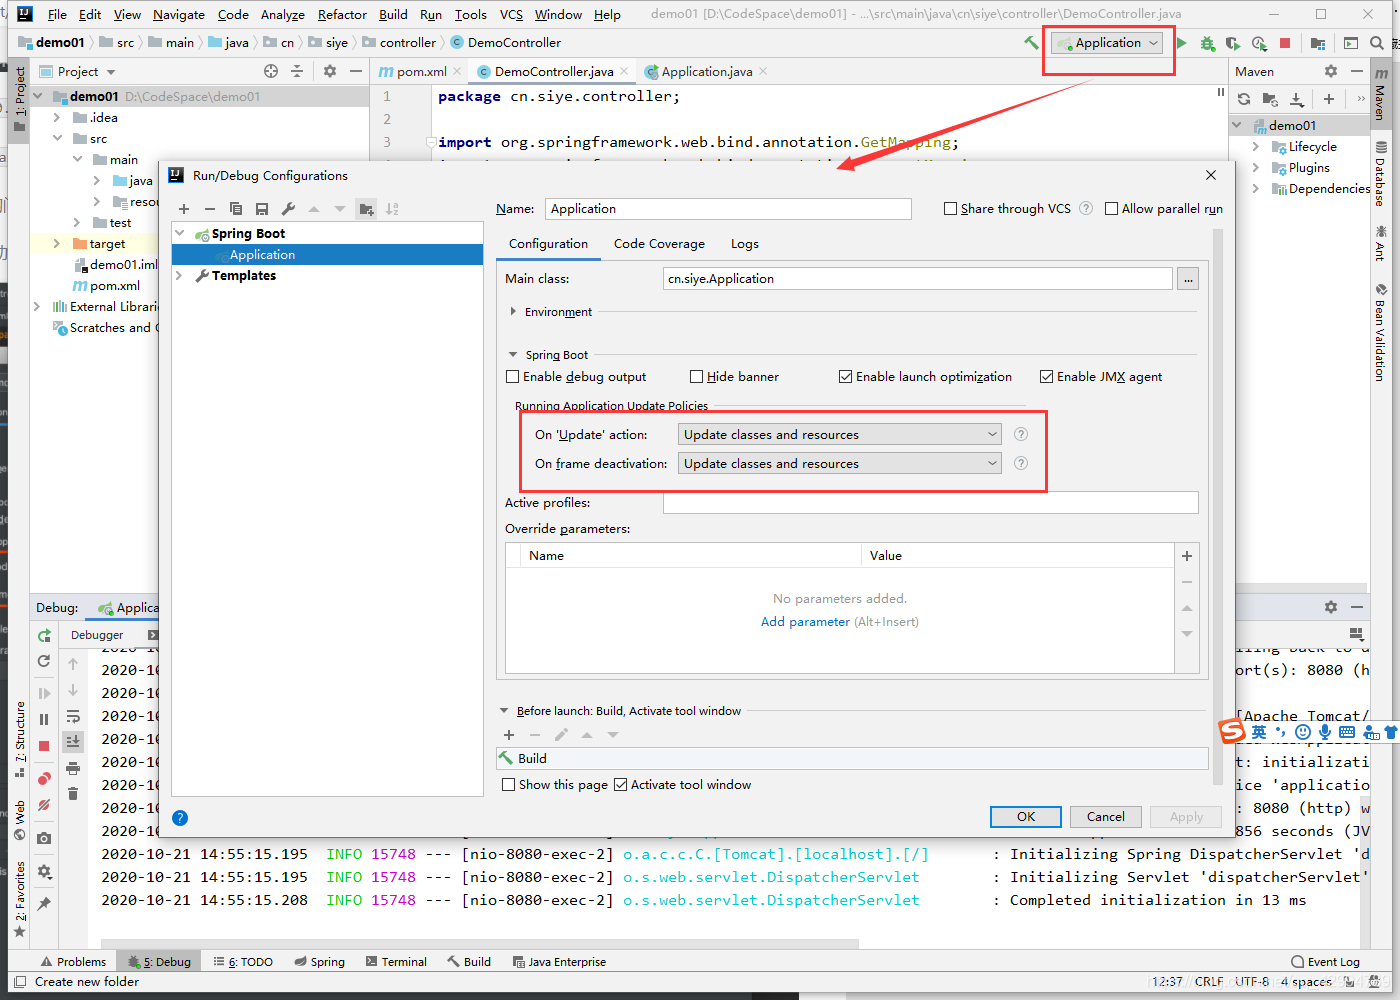Click OK button in dialog
The height and width of the screenshot is (1000, 1400).
1026,817
